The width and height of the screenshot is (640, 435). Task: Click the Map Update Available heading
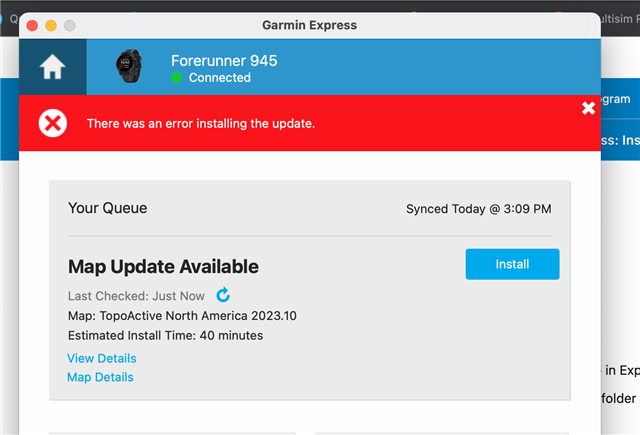163,266
